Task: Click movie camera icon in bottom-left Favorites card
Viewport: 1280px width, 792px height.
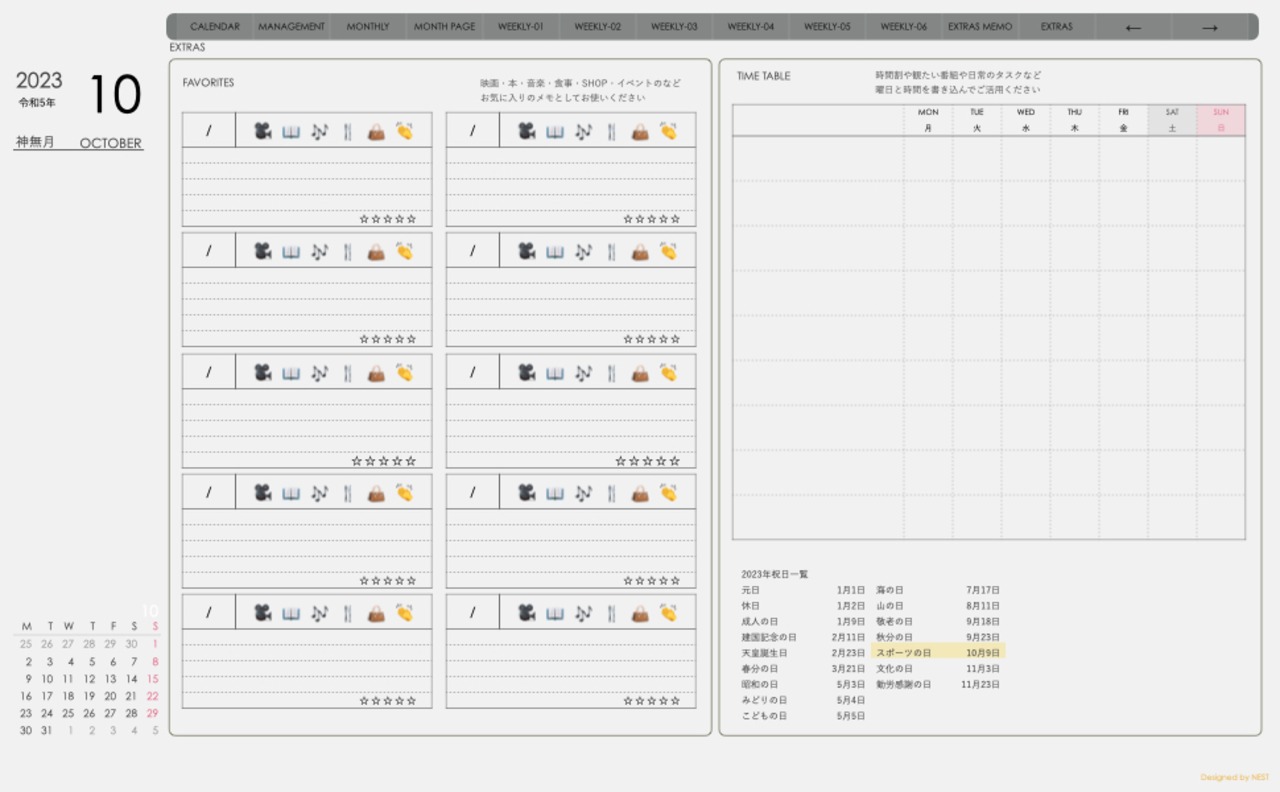Action: pyautogui.click(x=263, y=613)
